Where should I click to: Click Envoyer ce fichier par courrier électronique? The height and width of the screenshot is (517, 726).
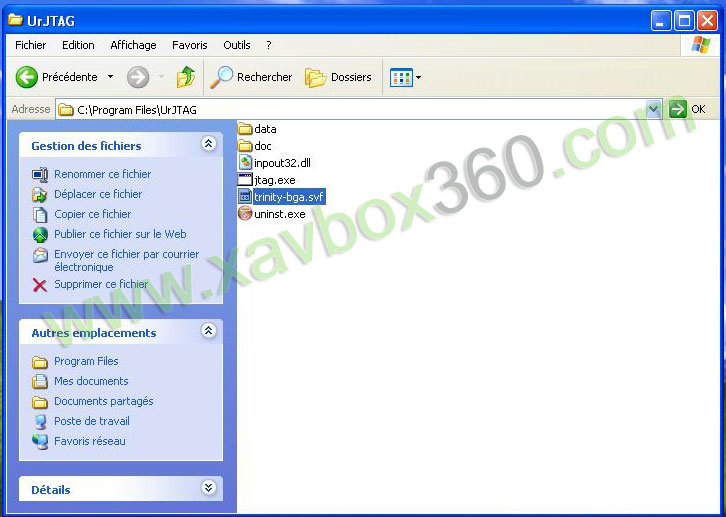point(126,261)
